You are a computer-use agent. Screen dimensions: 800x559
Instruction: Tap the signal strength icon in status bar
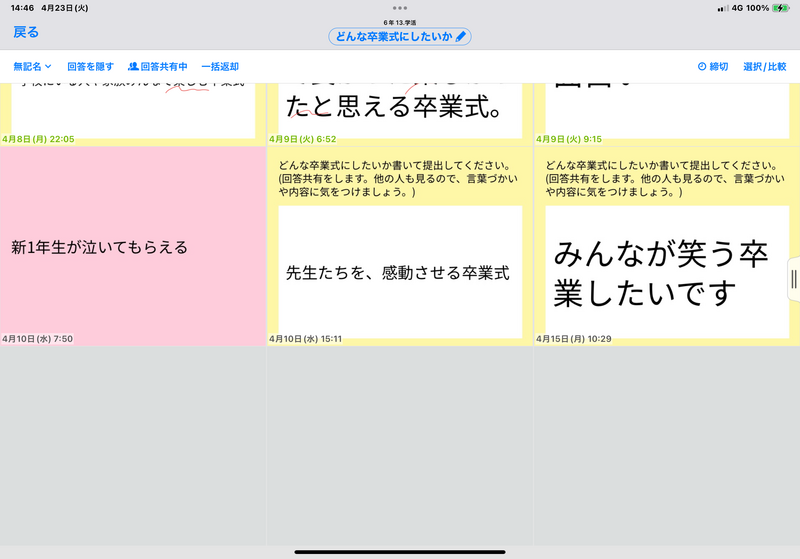tap(723, 8)
